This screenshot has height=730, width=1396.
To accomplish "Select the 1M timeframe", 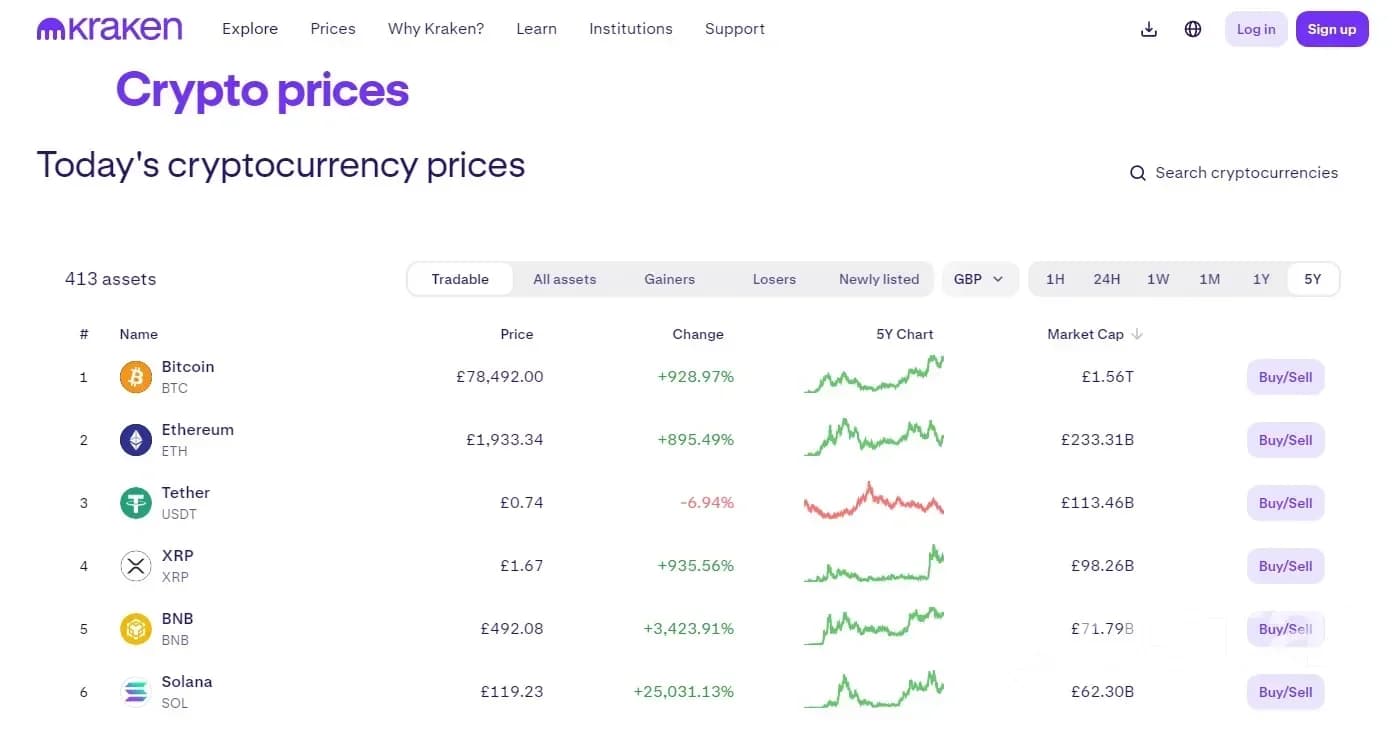I will pos(1210,279).
